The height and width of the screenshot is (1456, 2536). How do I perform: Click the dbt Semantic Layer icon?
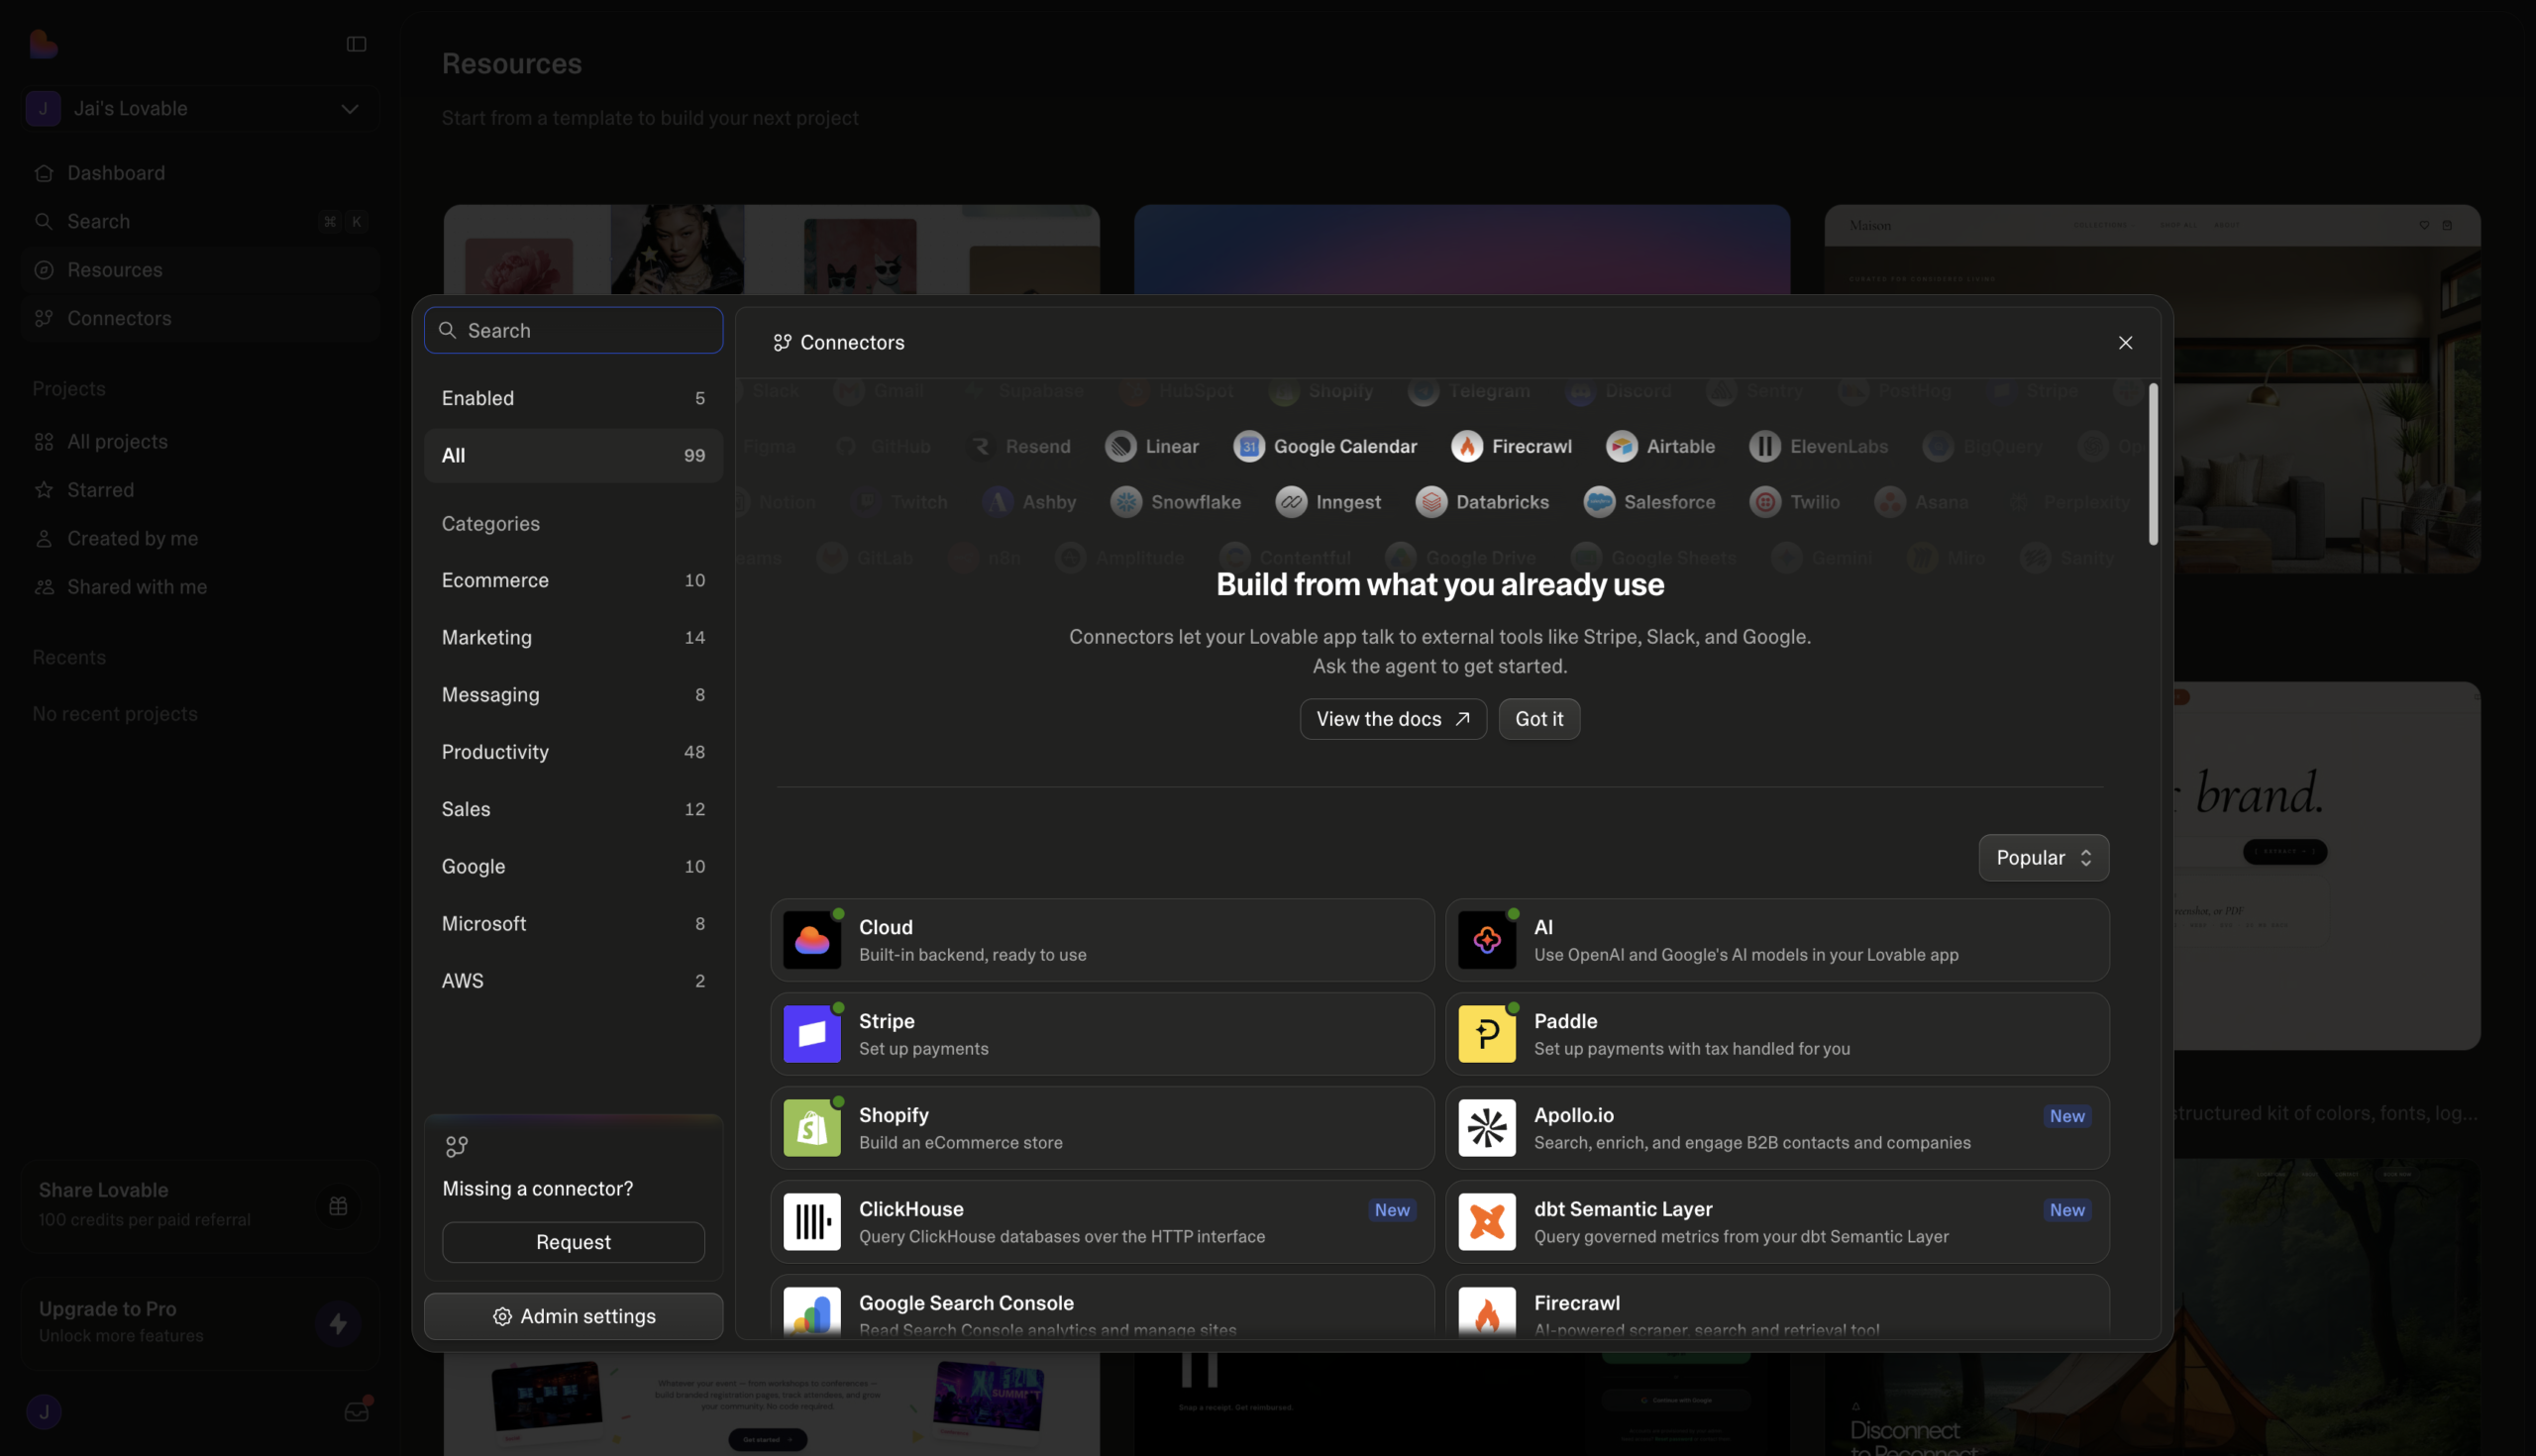click(x=1486, y=1222)
